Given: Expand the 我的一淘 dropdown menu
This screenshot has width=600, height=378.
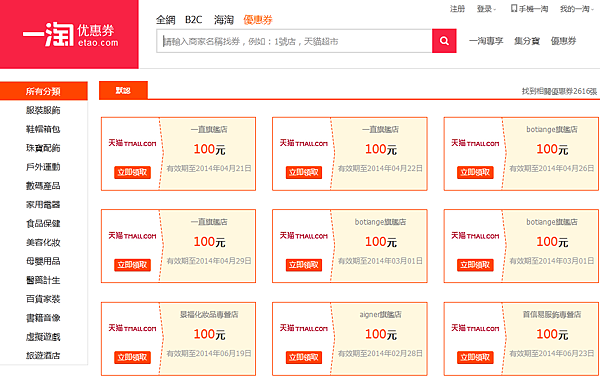Looking at the screenshot, I should pos(577,9).
